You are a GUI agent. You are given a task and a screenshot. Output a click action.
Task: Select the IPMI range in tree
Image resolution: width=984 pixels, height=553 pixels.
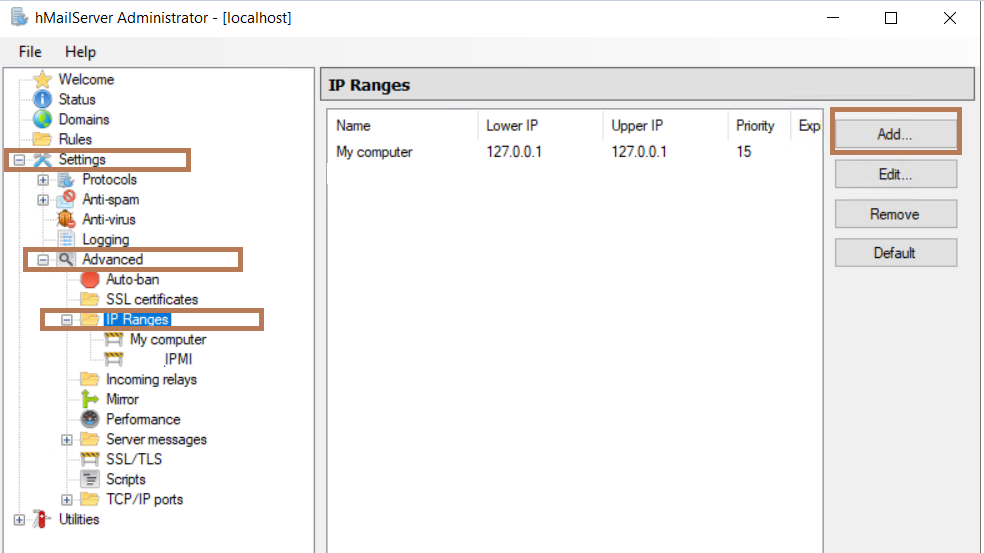pyautogui.click(x=178, y=360)
